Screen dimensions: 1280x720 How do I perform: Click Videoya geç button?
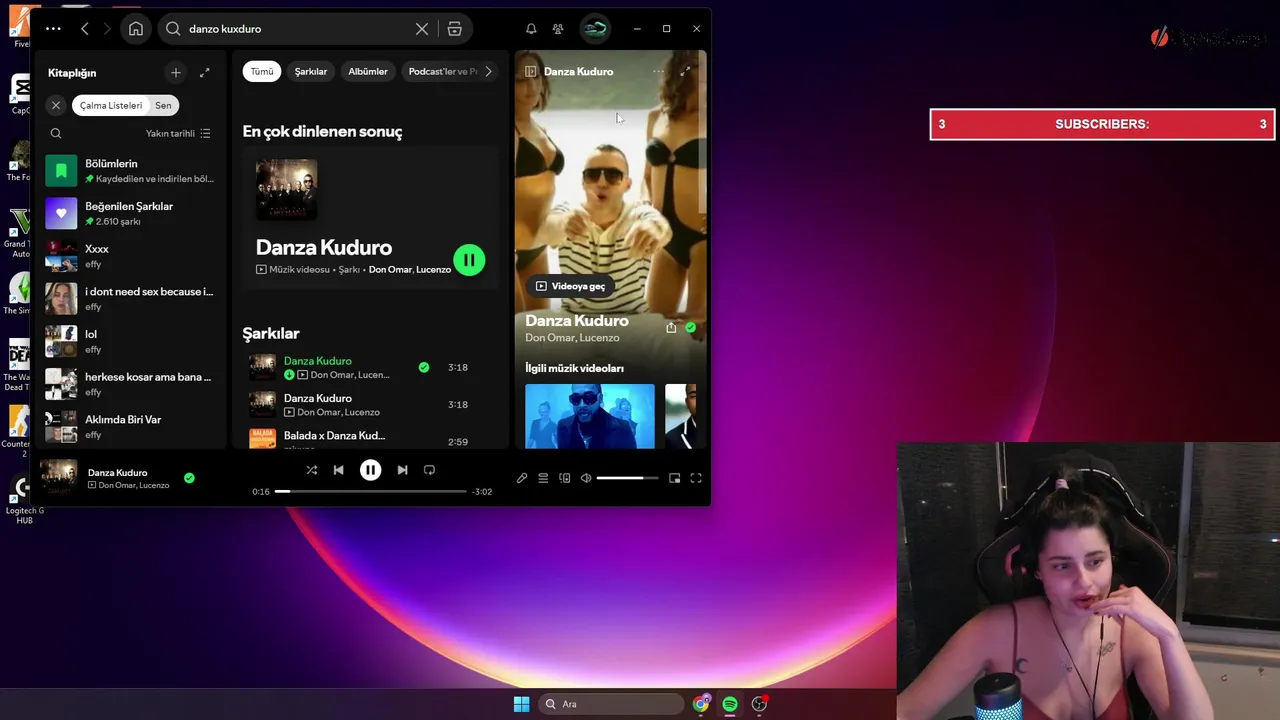coord(570,286)
